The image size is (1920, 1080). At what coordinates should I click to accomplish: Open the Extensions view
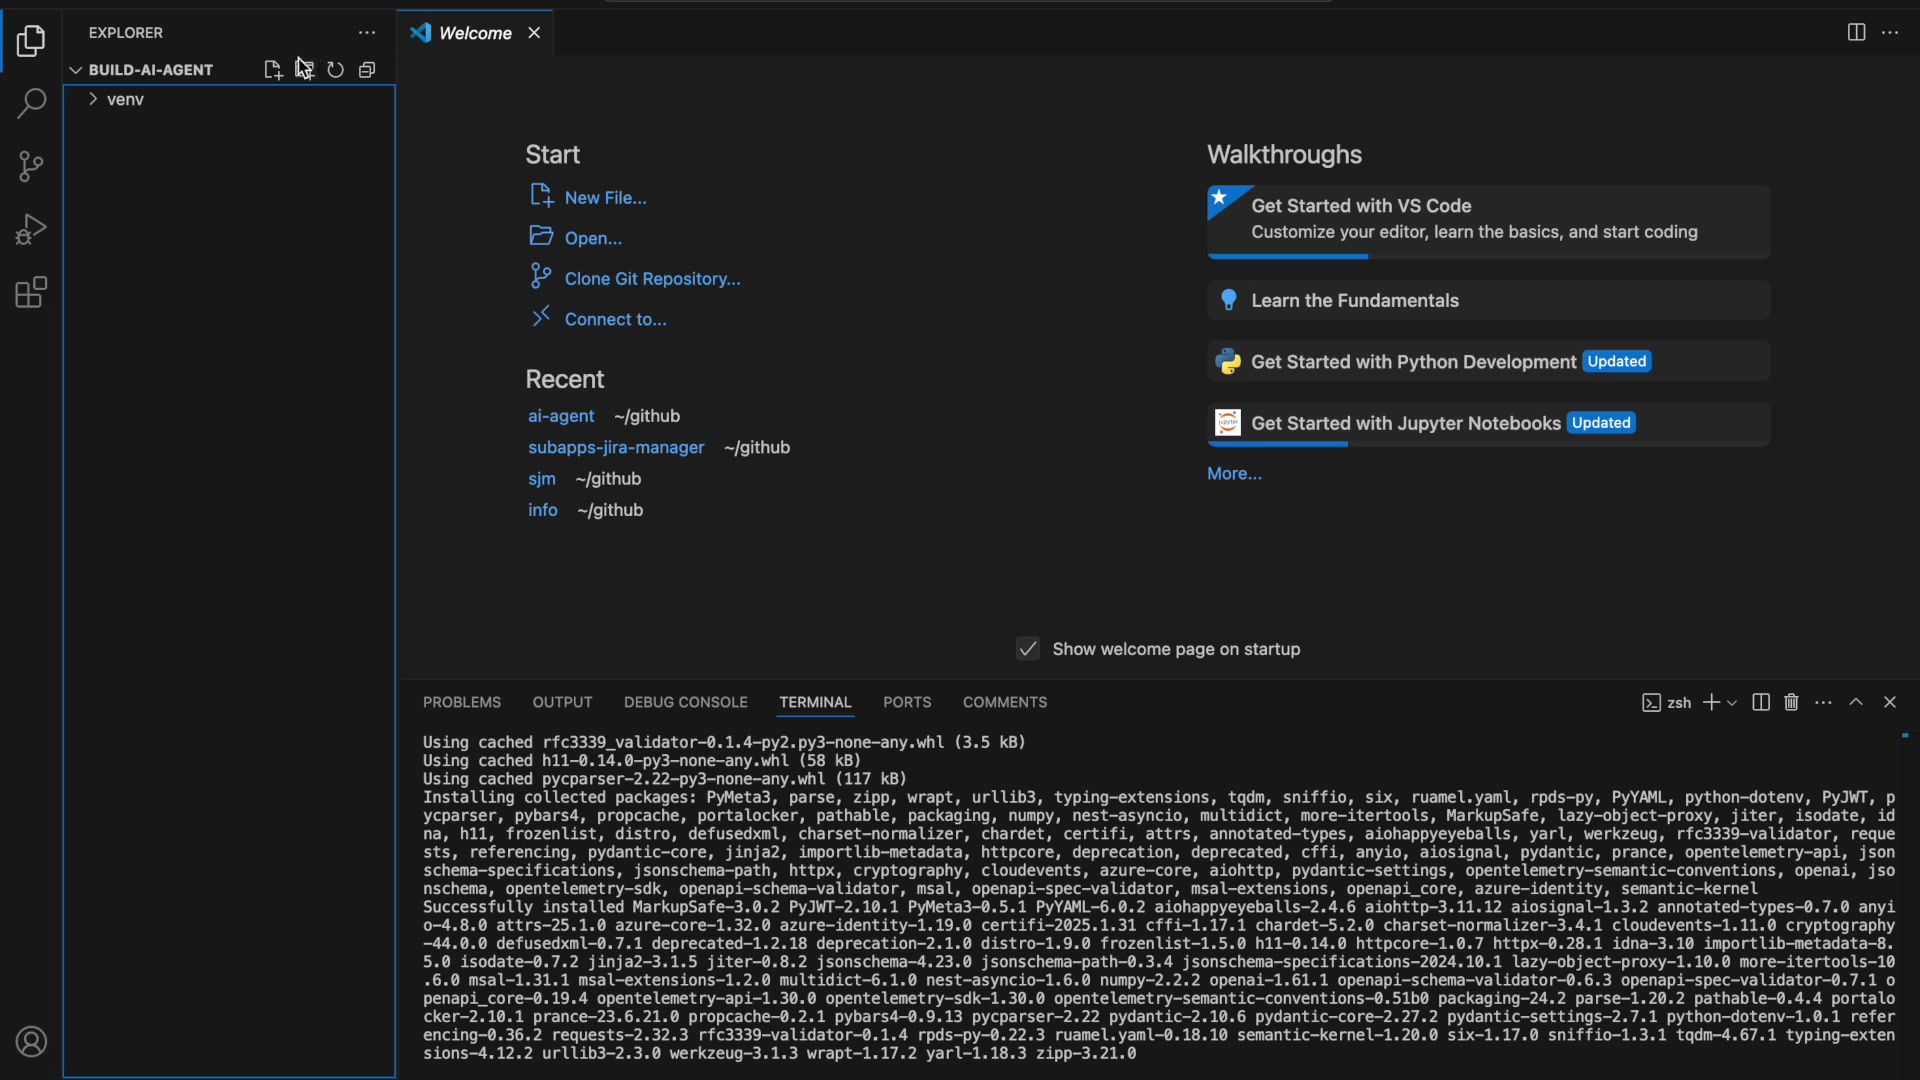[x=31, y=293]
